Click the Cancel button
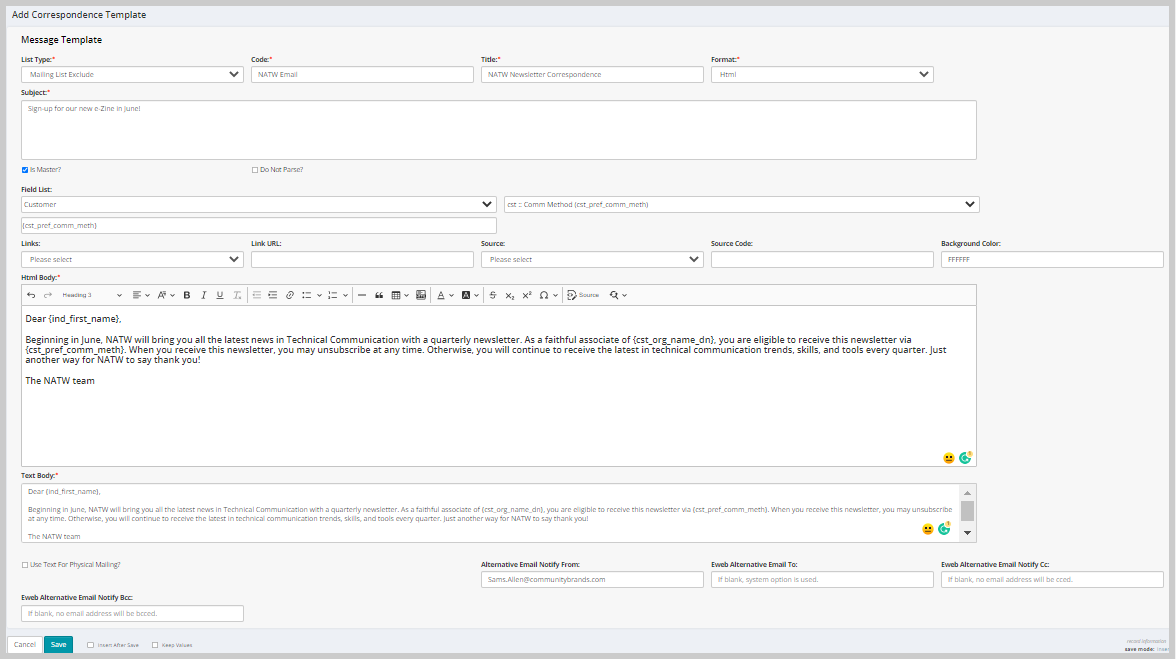Image resolution: width=1176 pixels, height=659 pixels. tap(24, 644)
